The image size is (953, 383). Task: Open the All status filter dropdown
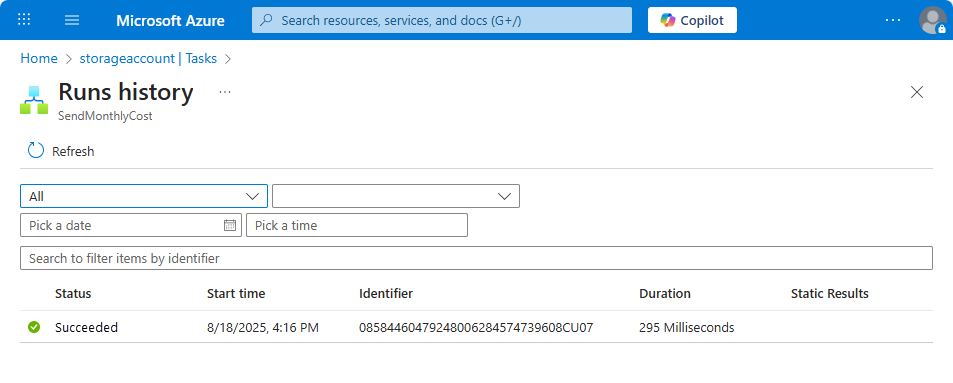pos(144,196)
